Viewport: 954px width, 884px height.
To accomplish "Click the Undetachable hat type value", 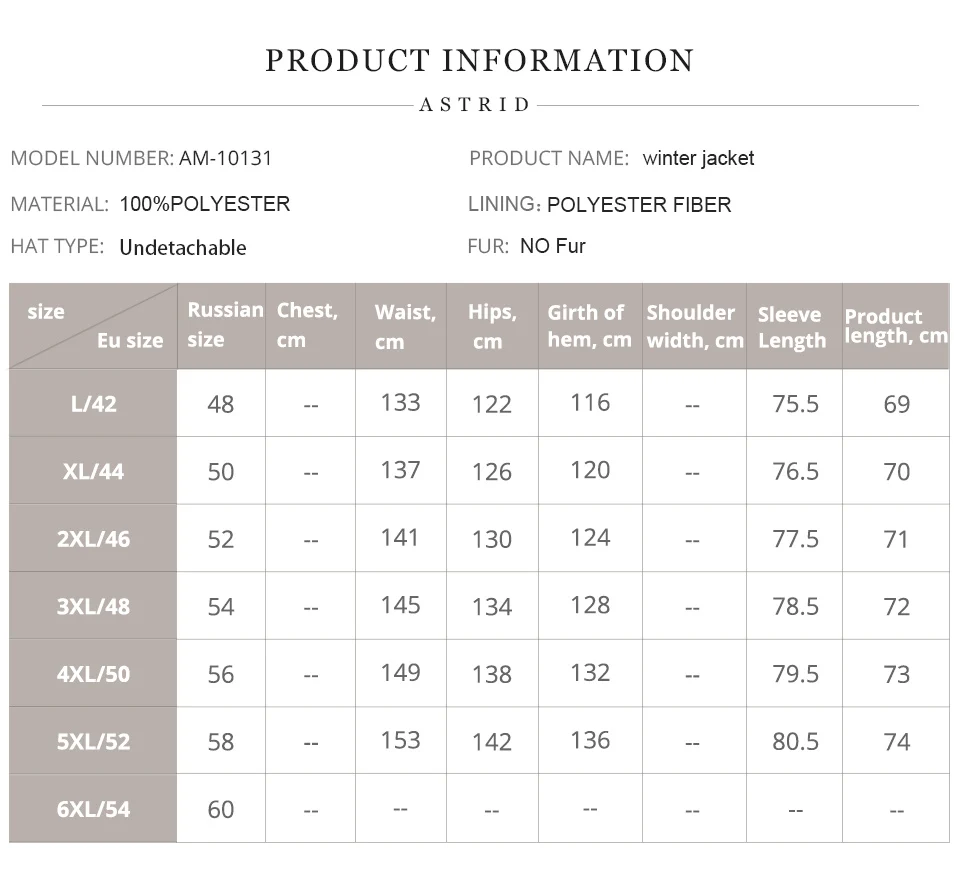I will coord(183,248).
